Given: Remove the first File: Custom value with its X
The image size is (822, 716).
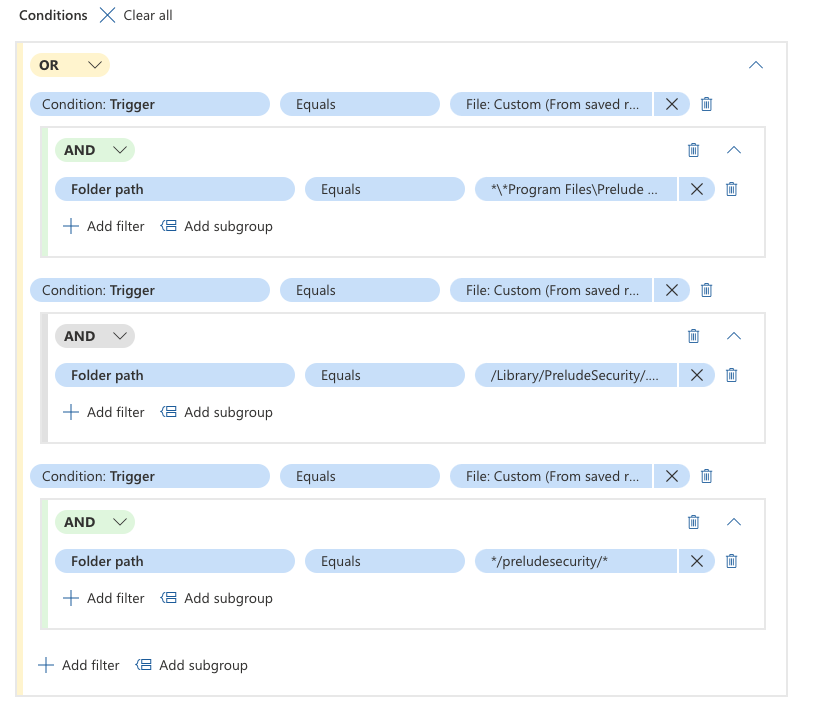Looking at the screenshot, I should coord(671,104).
